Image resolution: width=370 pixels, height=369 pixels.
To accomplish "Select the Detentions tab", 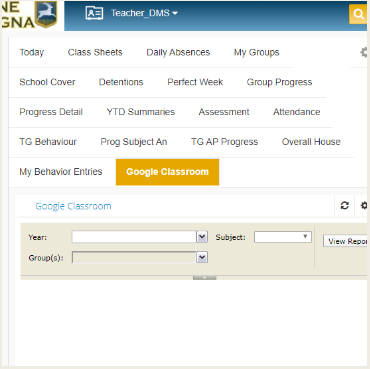I will 121,82.
